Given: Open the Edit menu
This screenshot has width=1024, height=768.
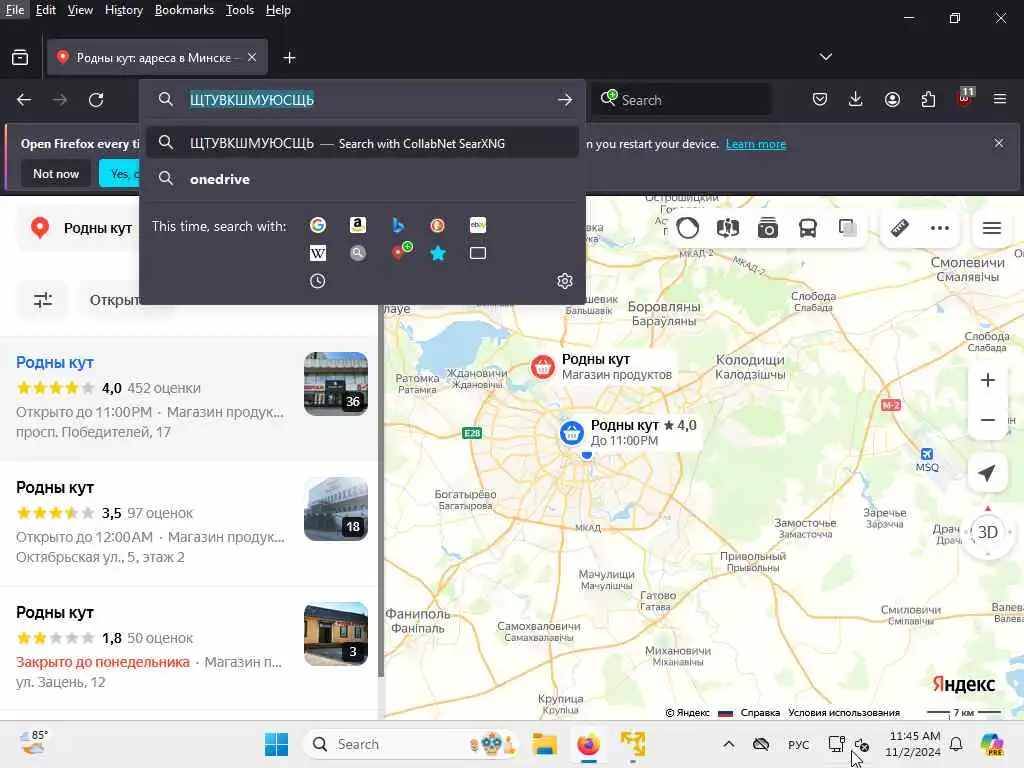Looking at the screenshot, I should pos(45,10).
